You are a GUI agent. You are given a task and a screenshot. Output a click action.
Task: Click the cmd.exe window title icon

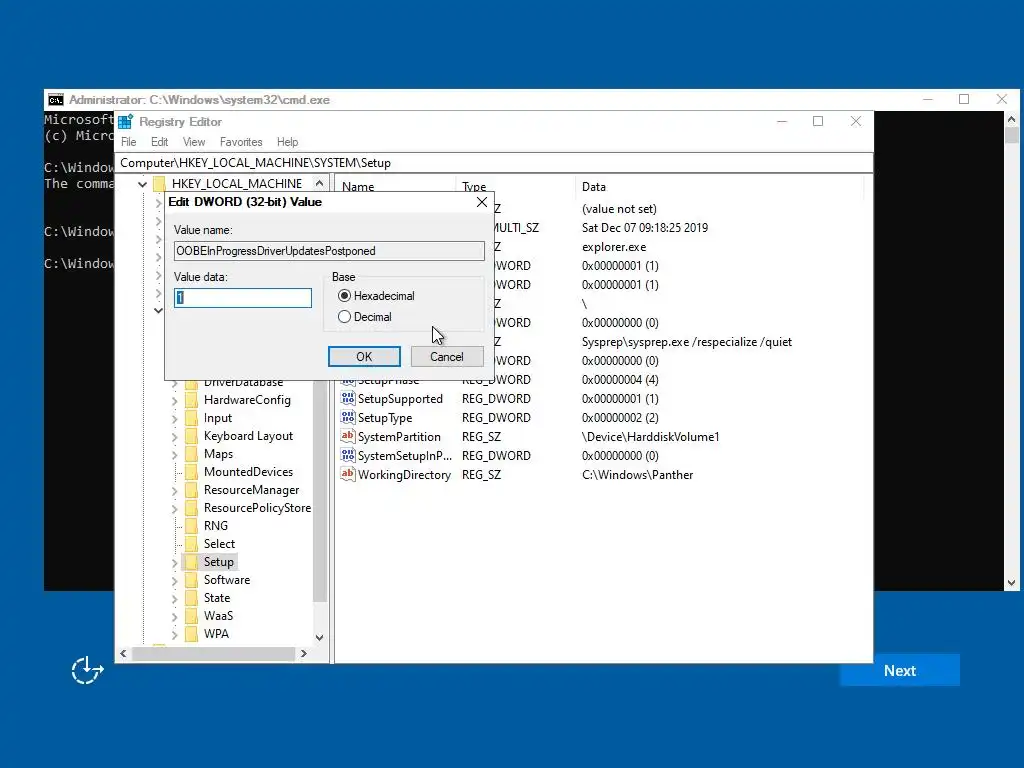click(56, 99)
